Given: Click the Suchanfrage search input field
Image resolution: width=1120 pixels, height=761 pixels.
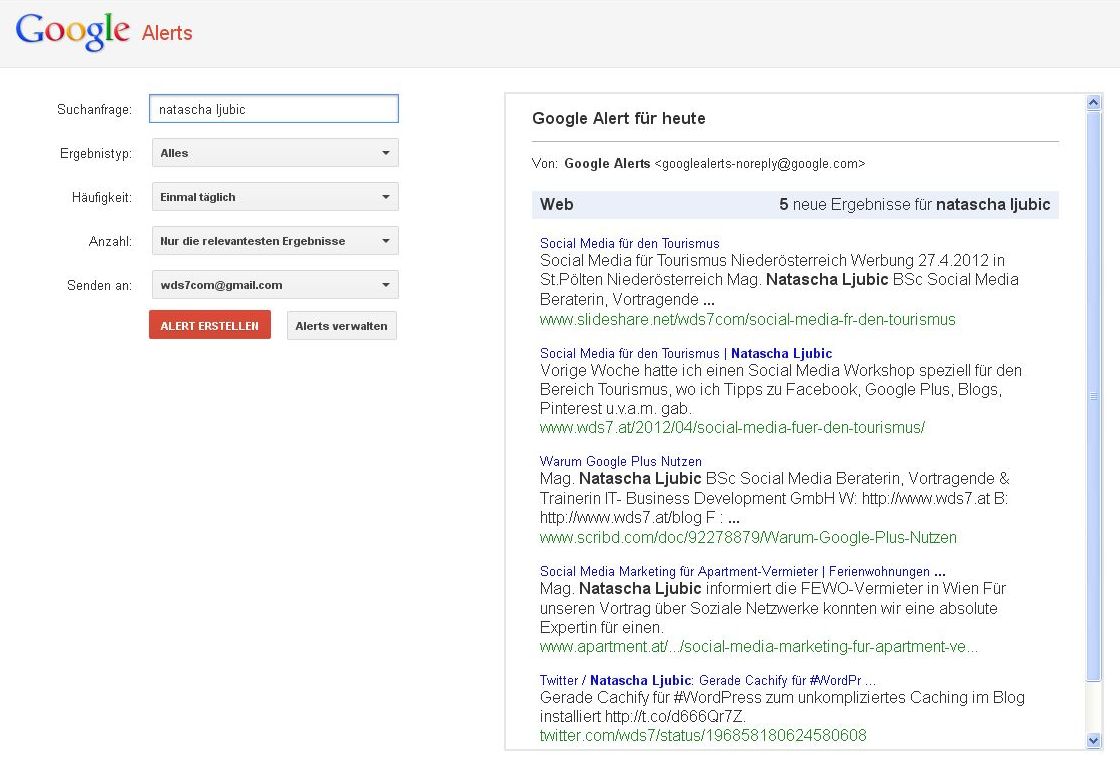Looking at the screenshot, I should pyautogui.click(x=273, y=109).
